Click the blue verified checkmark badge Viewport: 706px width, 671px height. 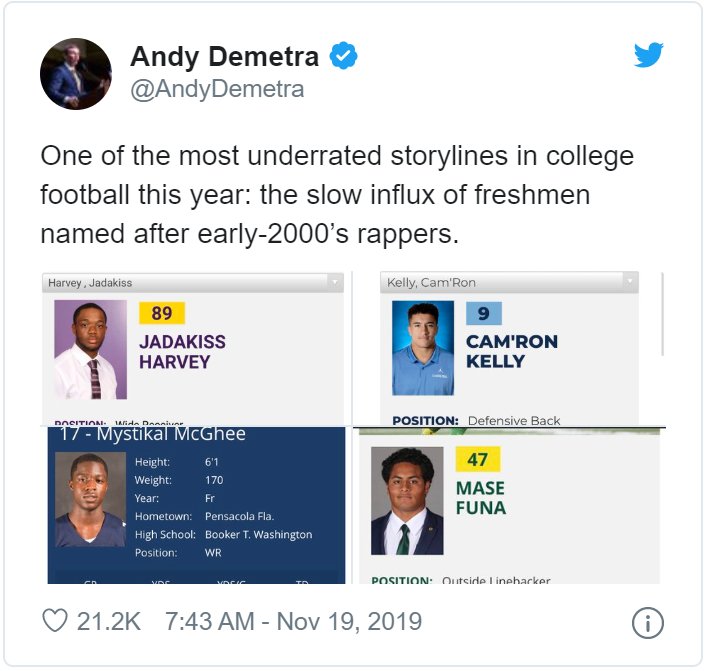click(x=343, y=55)
